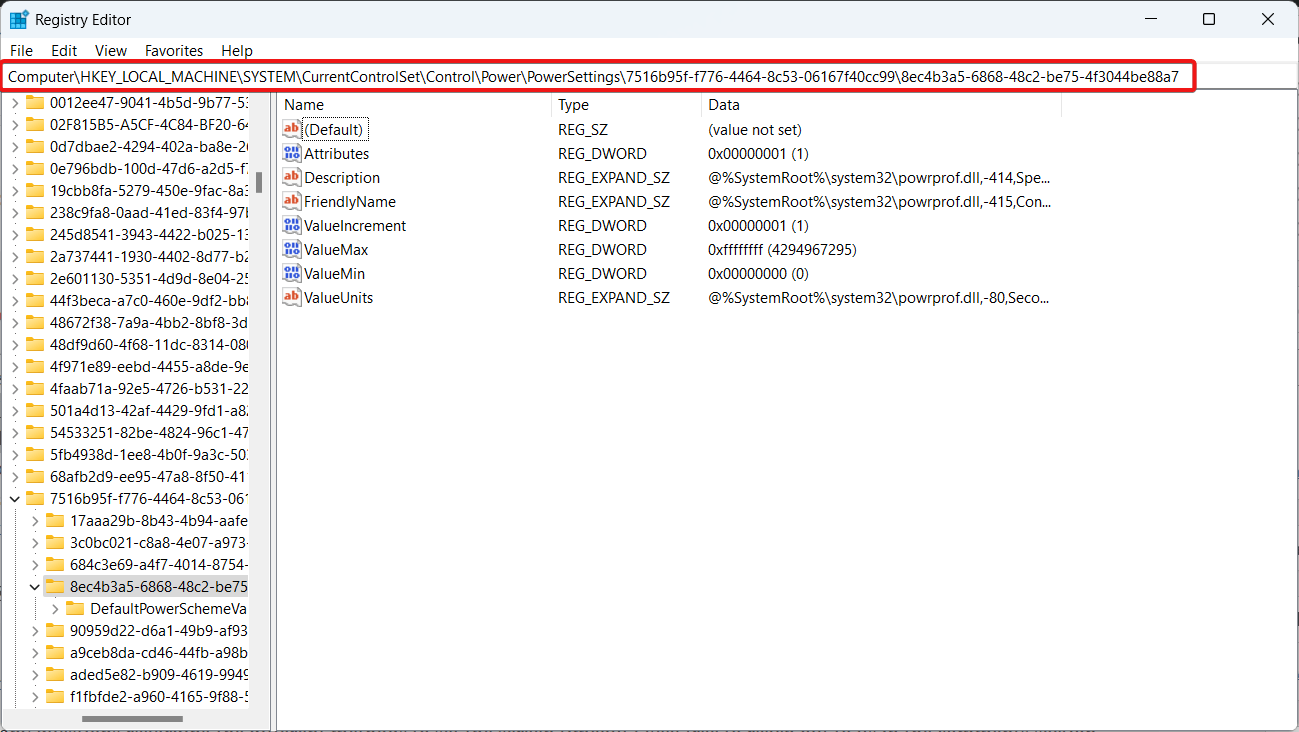
Task: Minimize the Registry Editor window
Action: click(1150, 19)
